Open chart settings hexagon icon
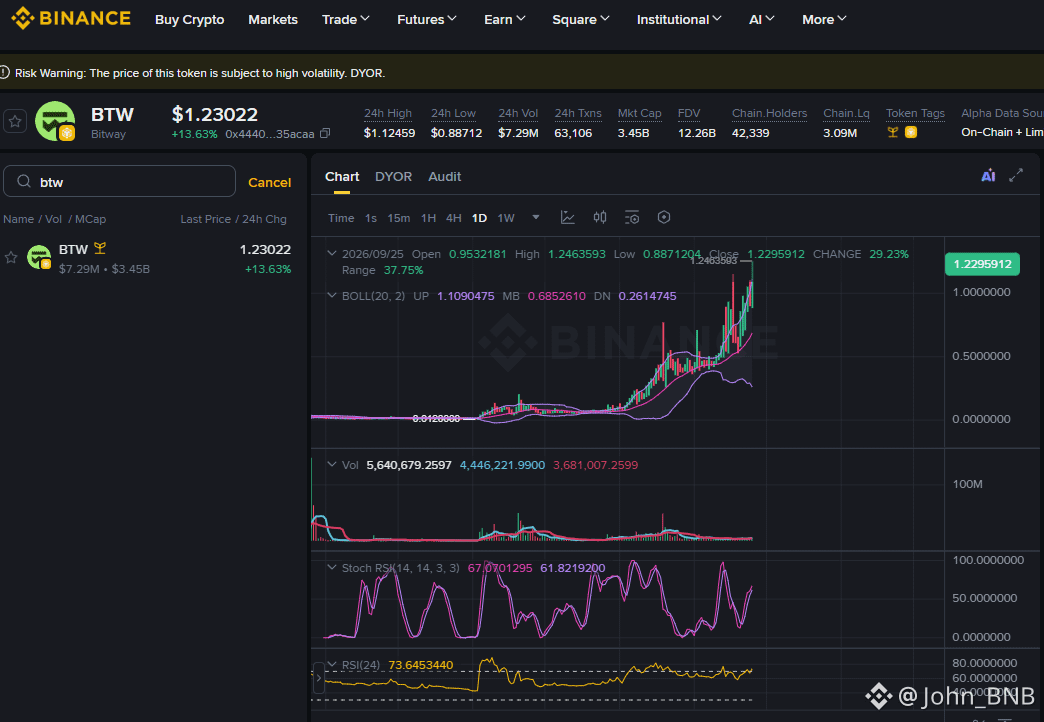1044x722 pixels. pos(664,217)
